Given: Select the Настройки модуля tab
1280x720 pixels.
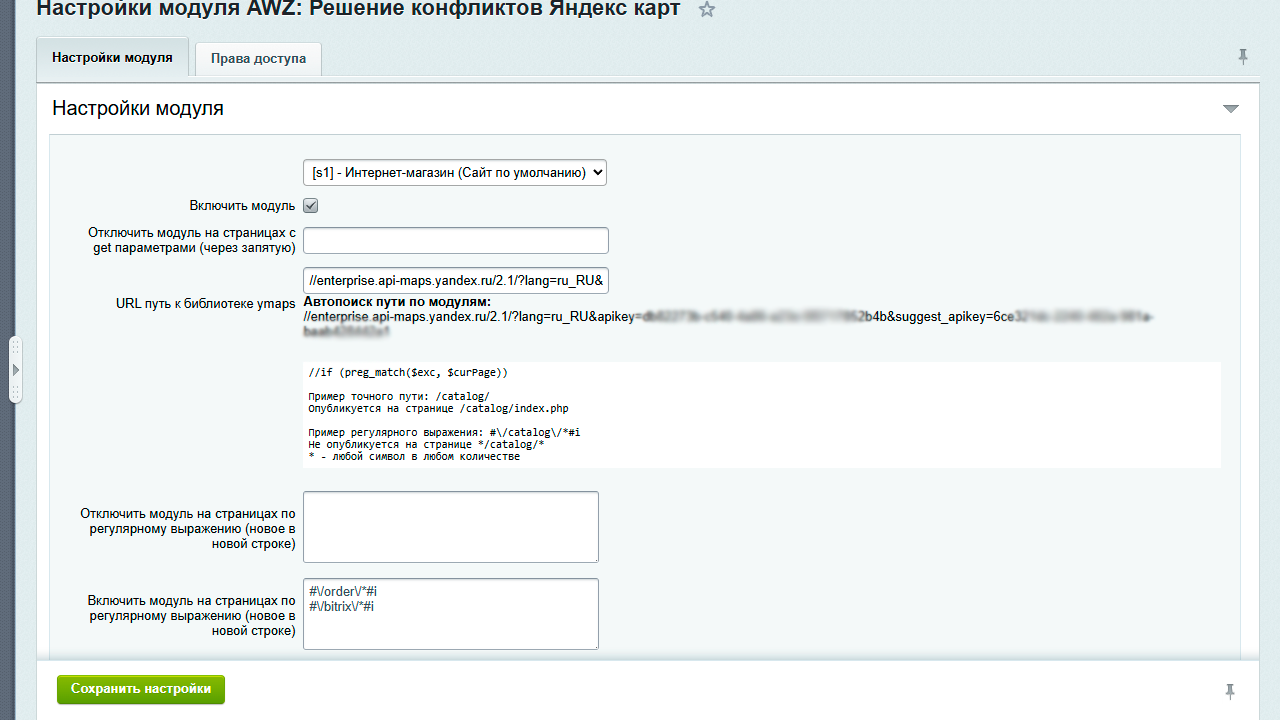Looking at the screenshot, I should click(112, 58).
